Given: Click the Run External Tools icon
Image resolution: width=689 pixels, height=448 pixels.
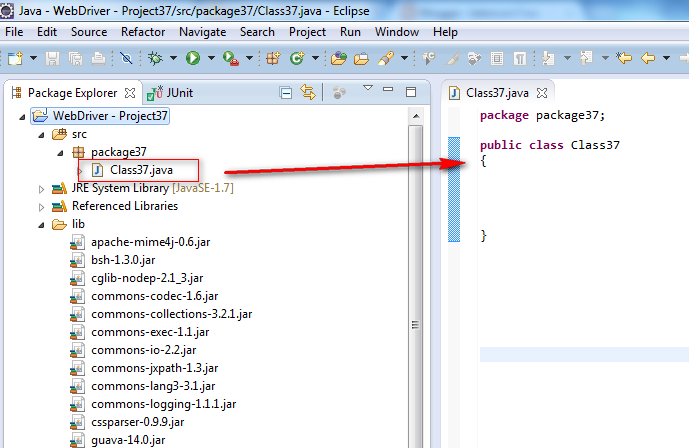Looking at the screenshot, I should click(x=231, y=58).
